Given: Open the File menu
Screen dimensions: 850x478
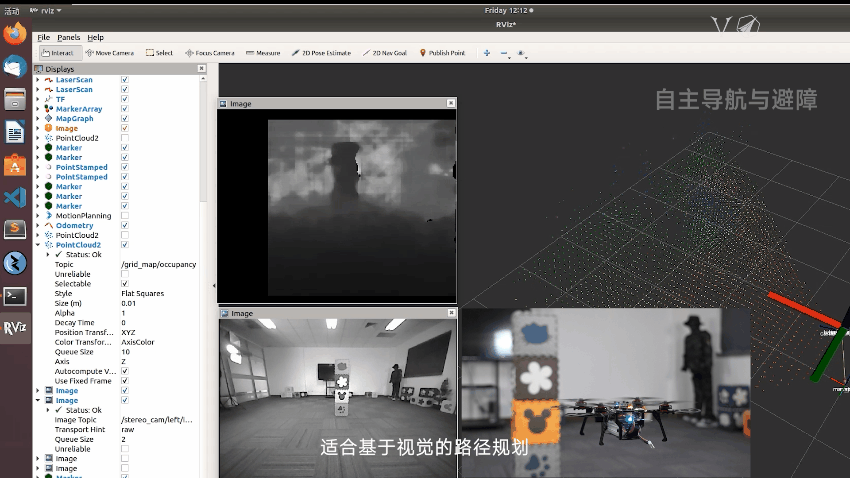Looking at the screenshot, I should (x=43, y=37).
